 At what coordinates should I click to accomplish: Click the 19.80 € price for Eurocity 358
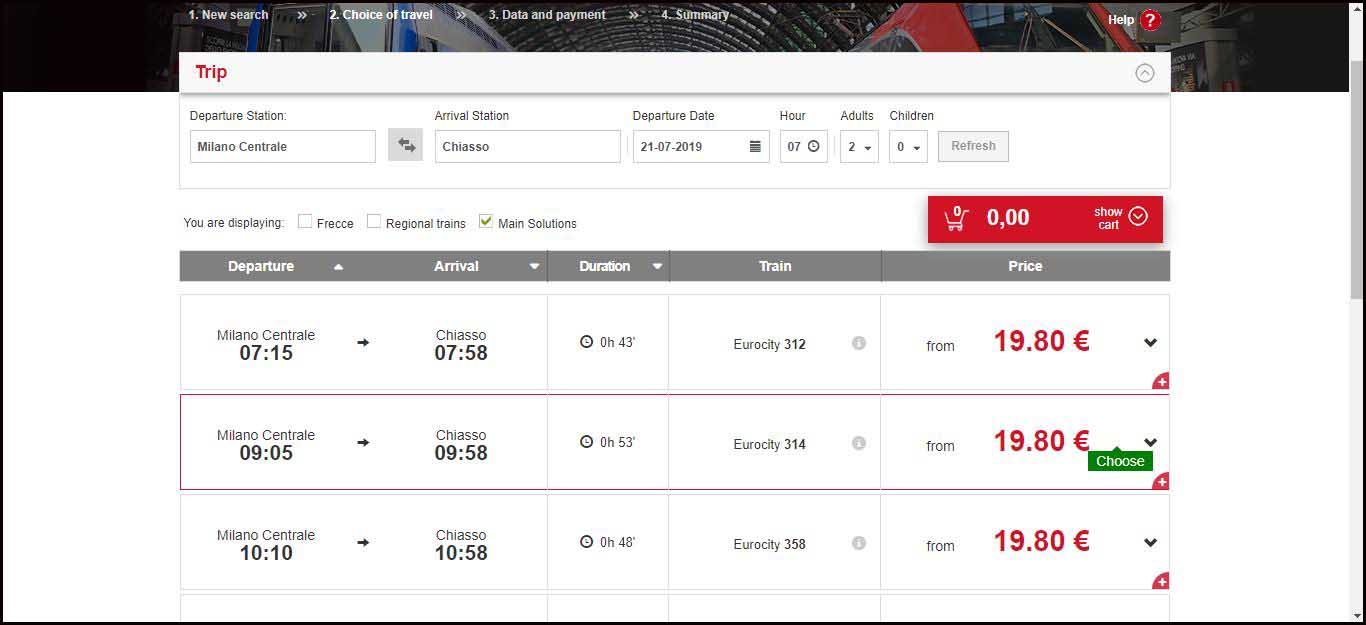pos(1041,541)
